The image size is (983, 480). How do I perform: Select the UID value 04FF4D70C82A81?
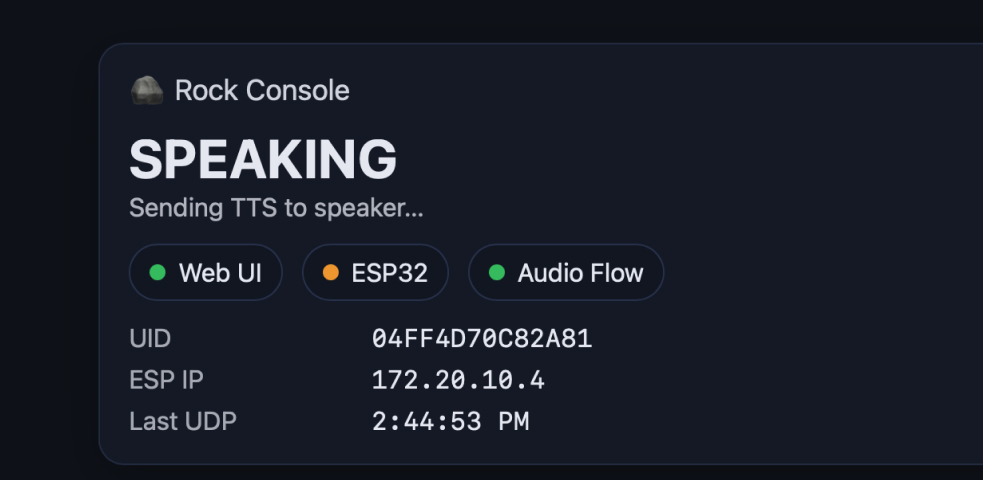482,339
